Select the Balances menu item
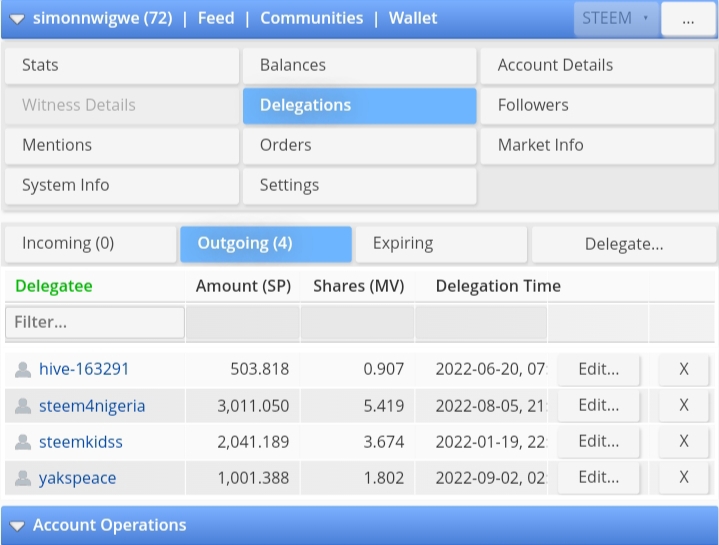 [x=359, y=66]
